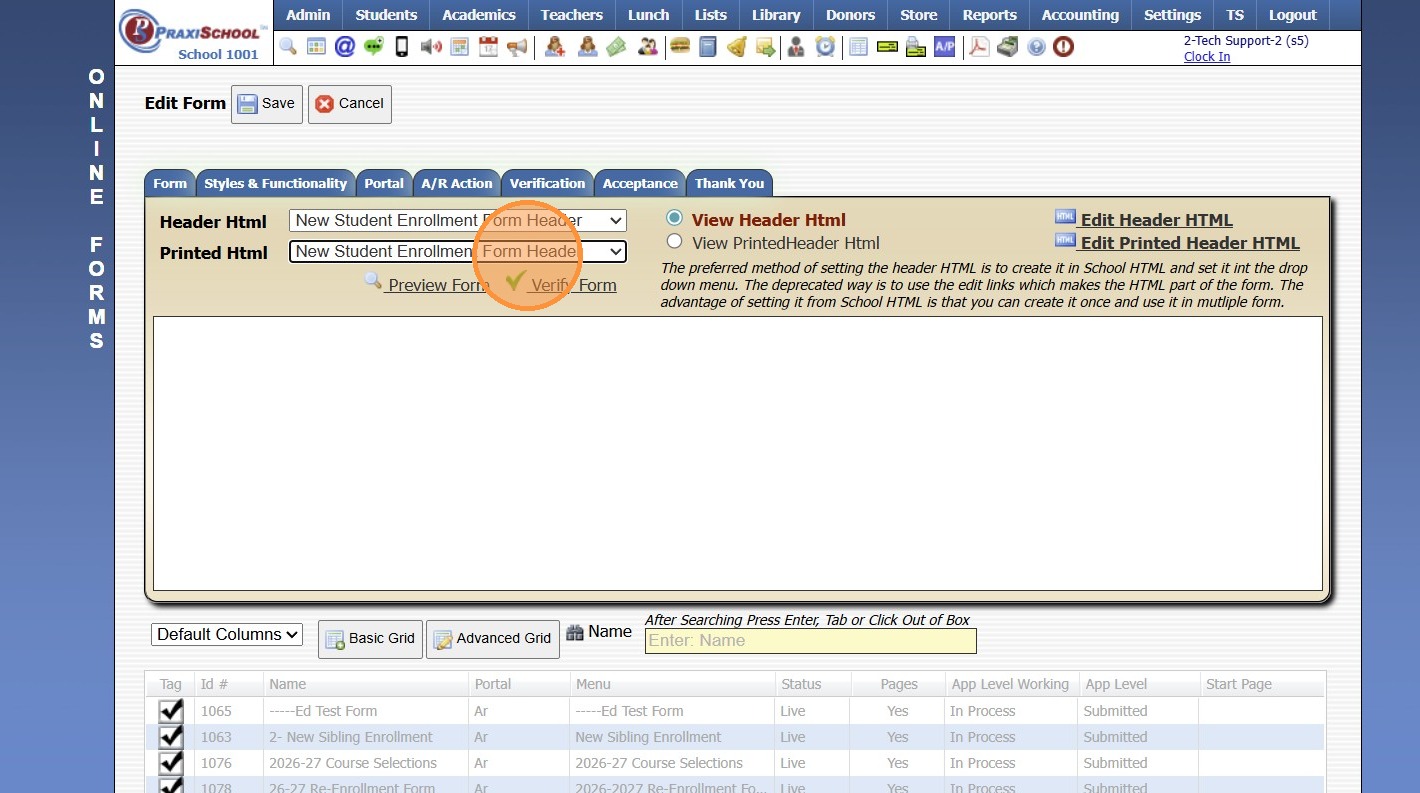The width and height of the screenshot is (1420, 793).
Task: Click the businessman in suit icon
Action: 796,46
